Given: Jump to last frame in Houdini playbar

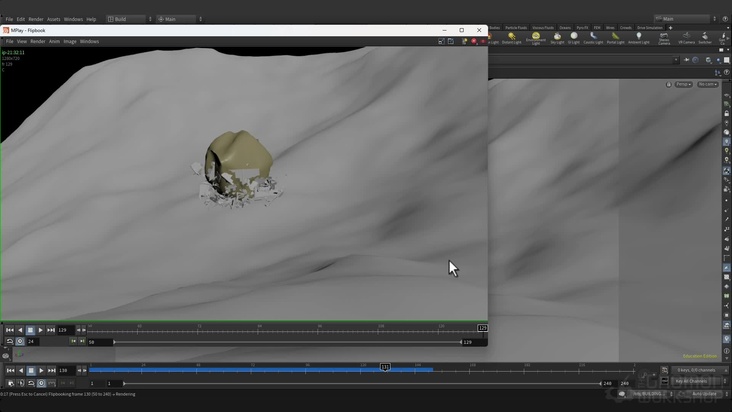Looking at the screenshot, I should (x=51, y=370).
